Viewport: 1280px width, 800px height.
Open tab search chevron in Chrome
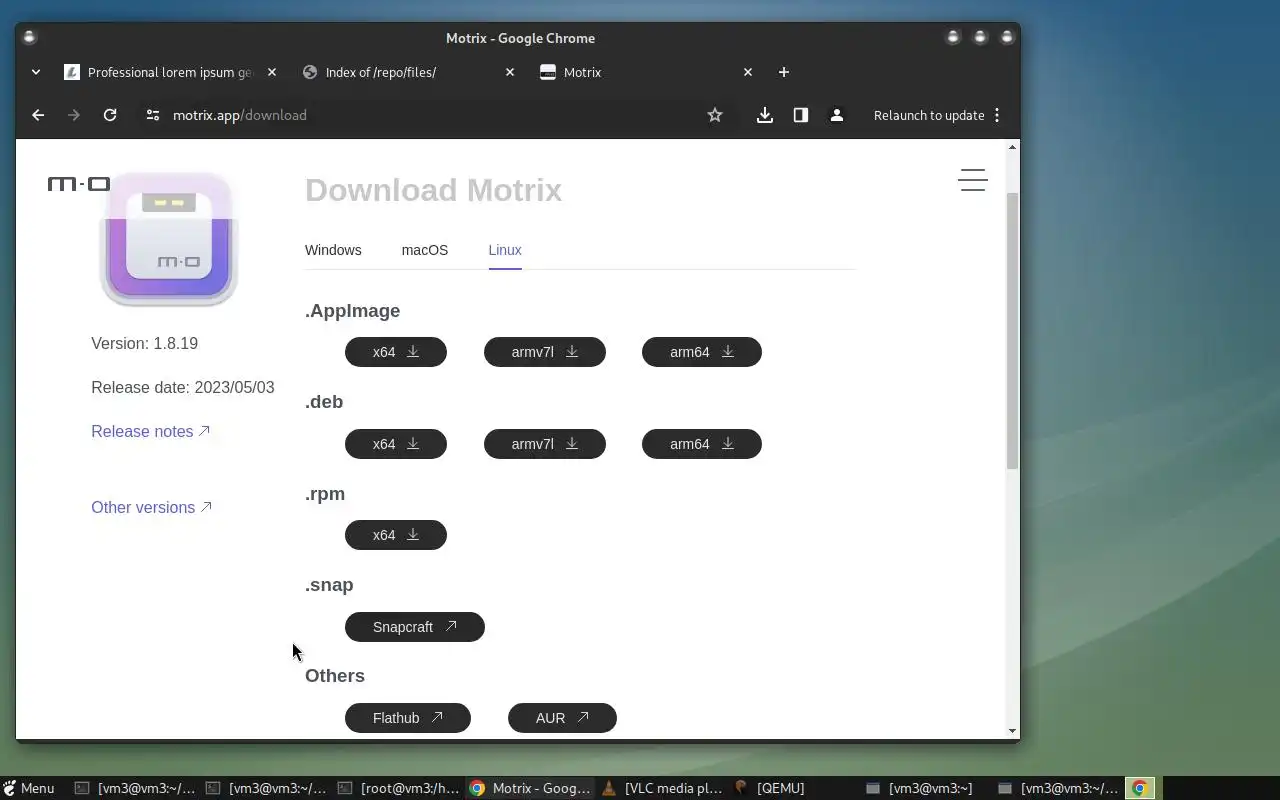36,72
